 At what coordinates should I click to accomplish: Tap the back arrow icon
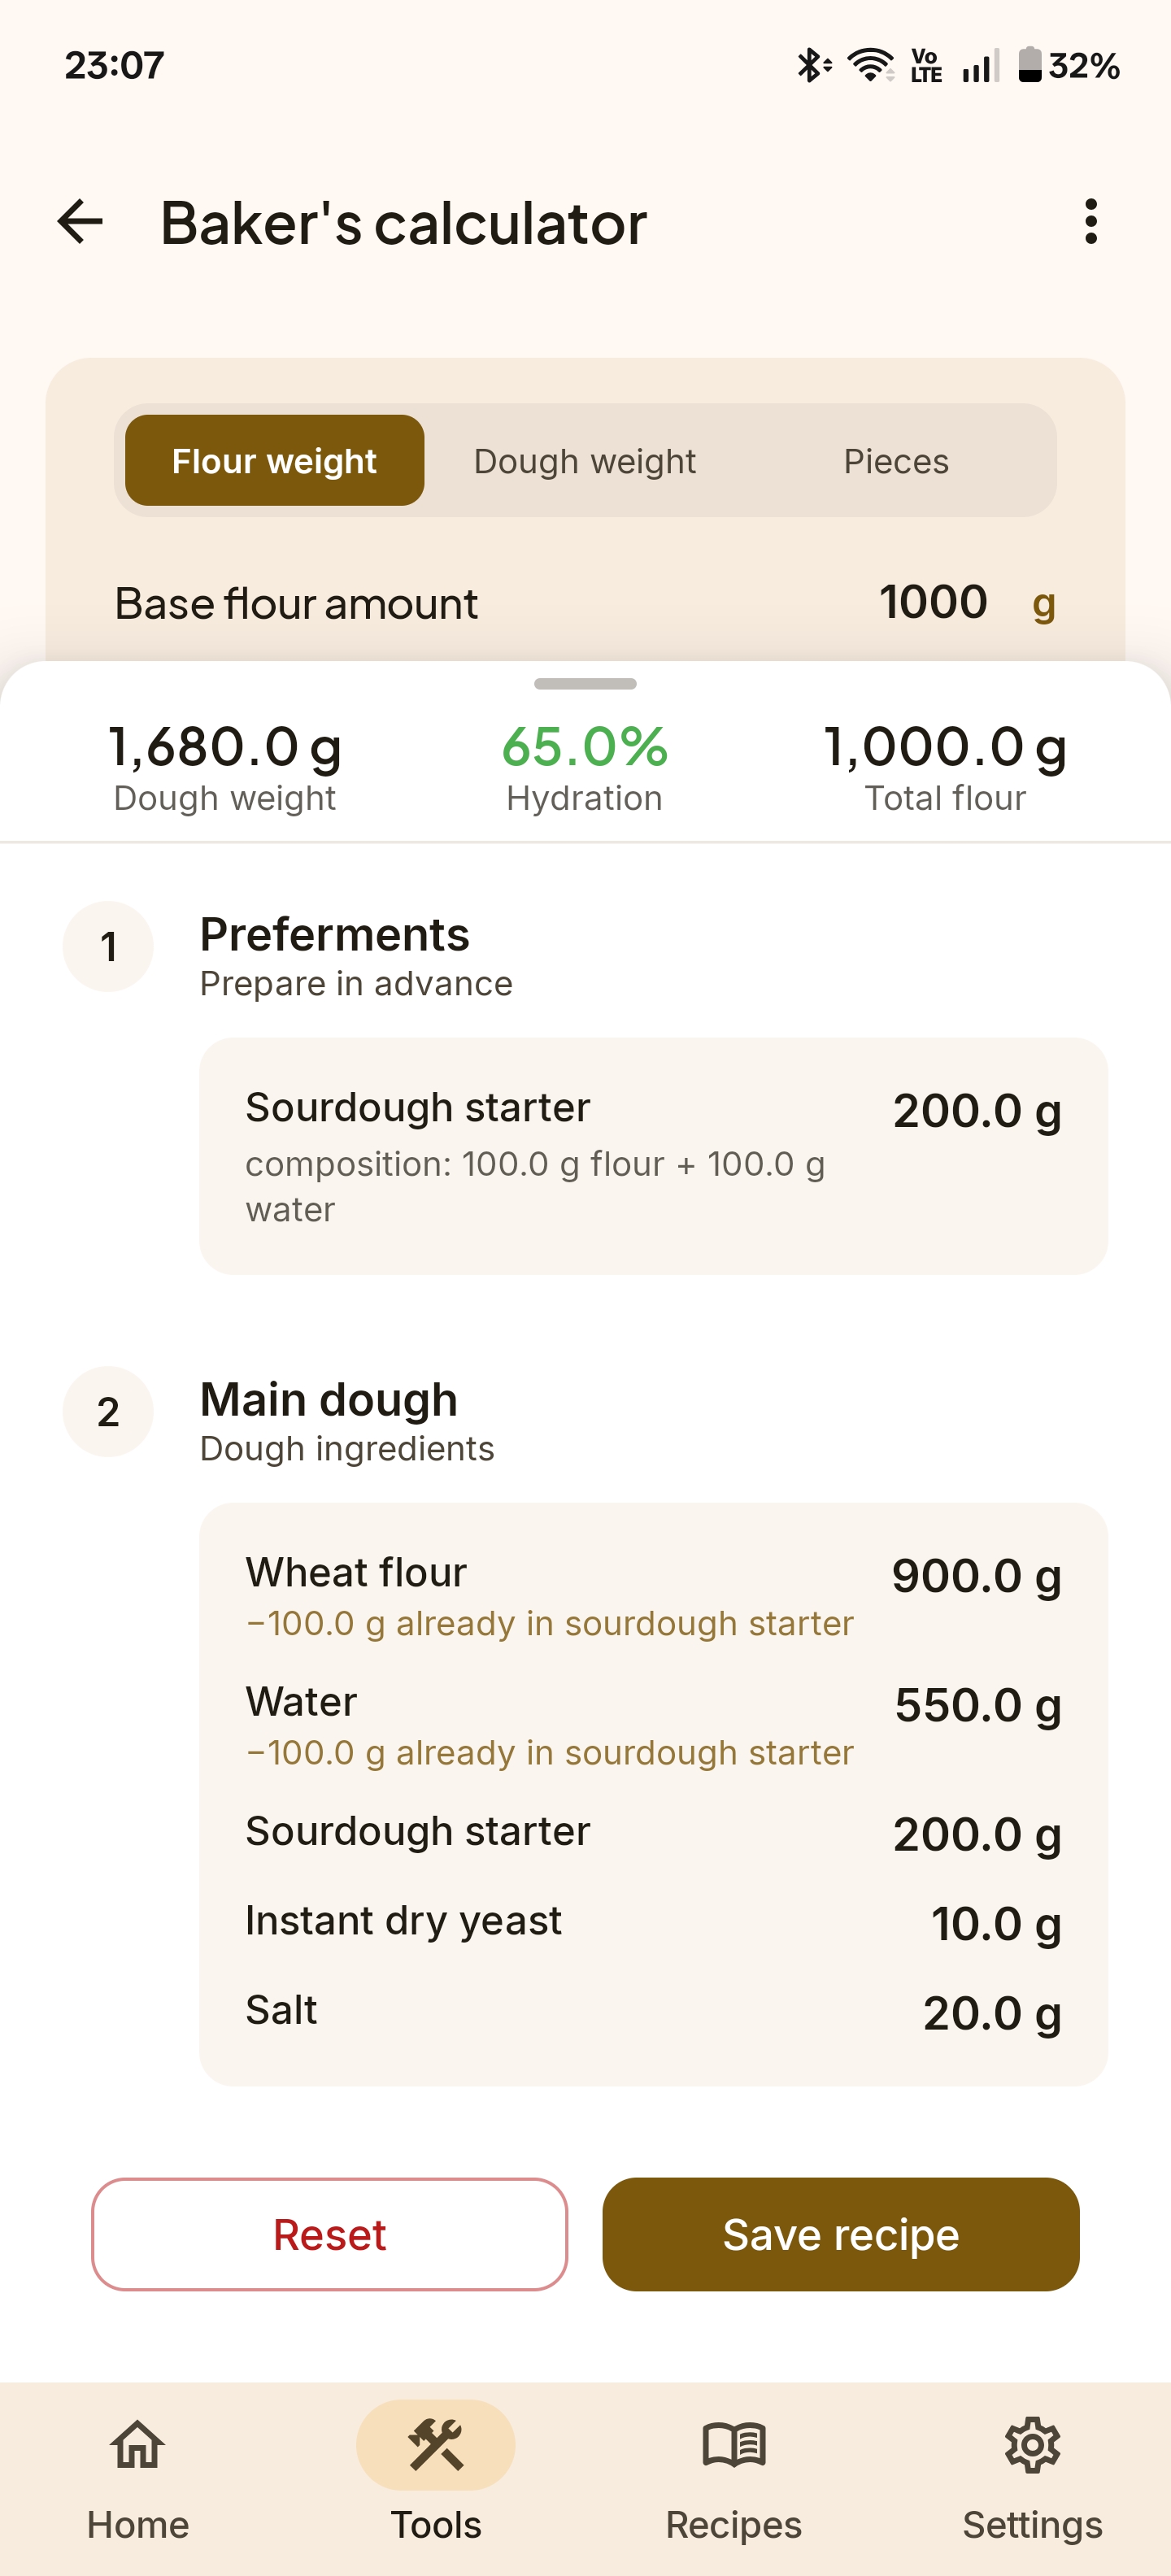[81, 221]
